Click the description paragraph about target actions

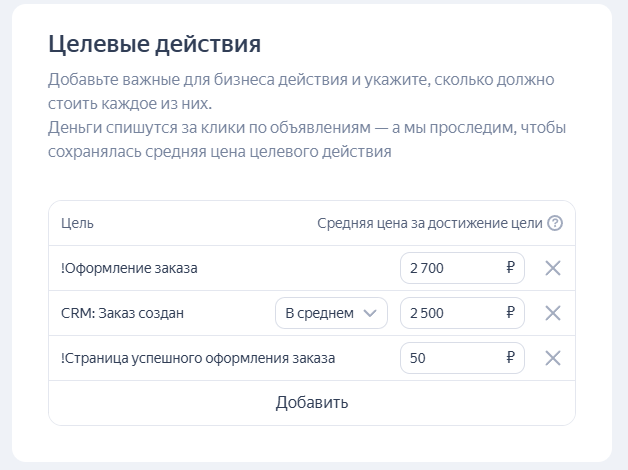tap(300, 115)
